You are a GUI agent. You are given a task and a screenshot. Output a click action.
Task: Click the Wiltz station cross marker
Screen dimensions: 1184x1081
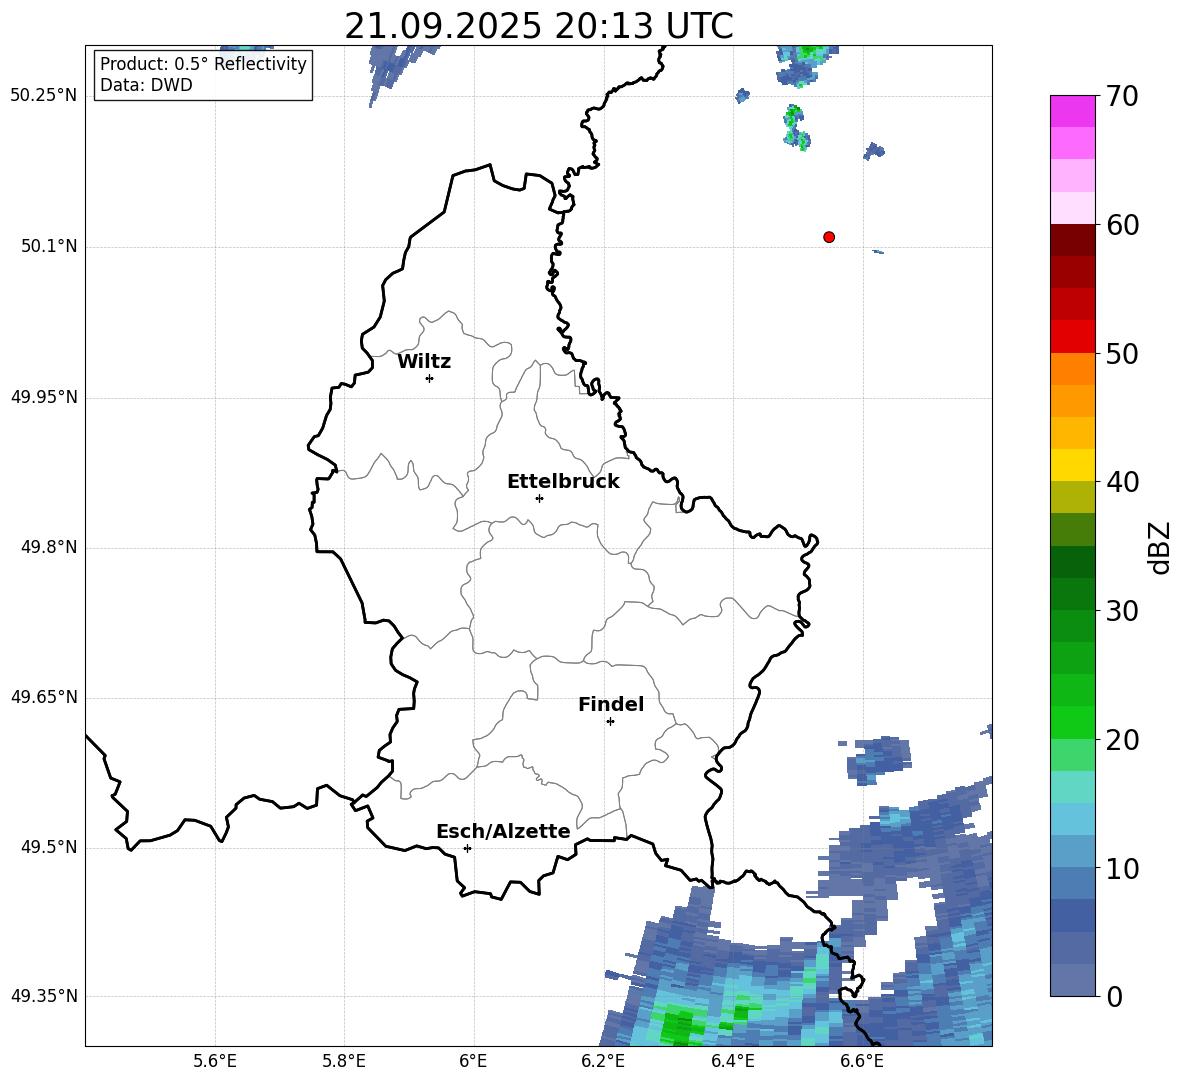[x=429, y=378]
